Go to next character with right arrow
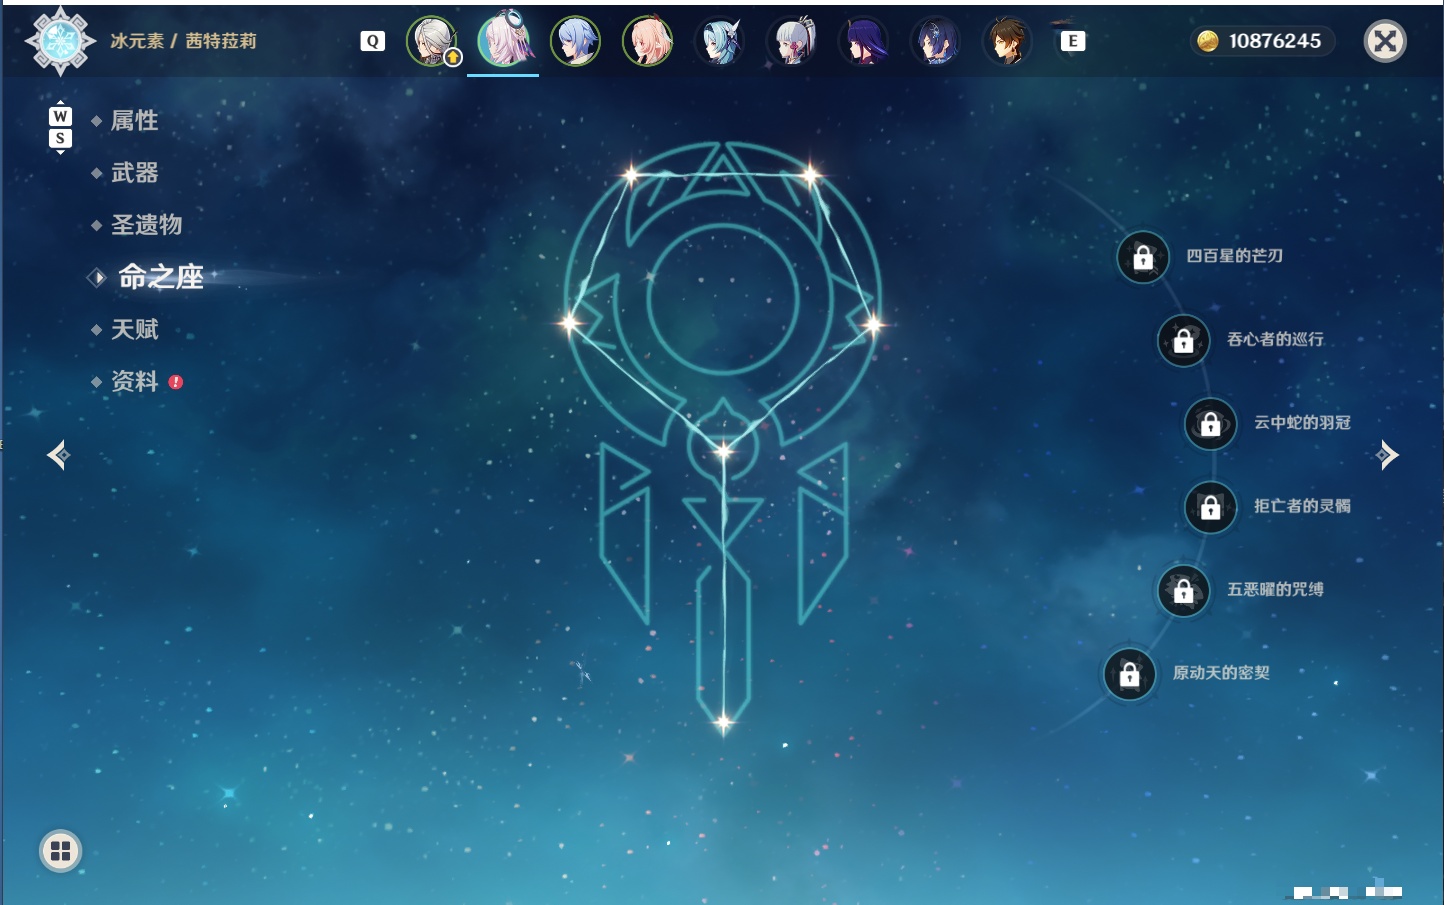This screenshot has height=905, width=1444. tap(1387, 455)
